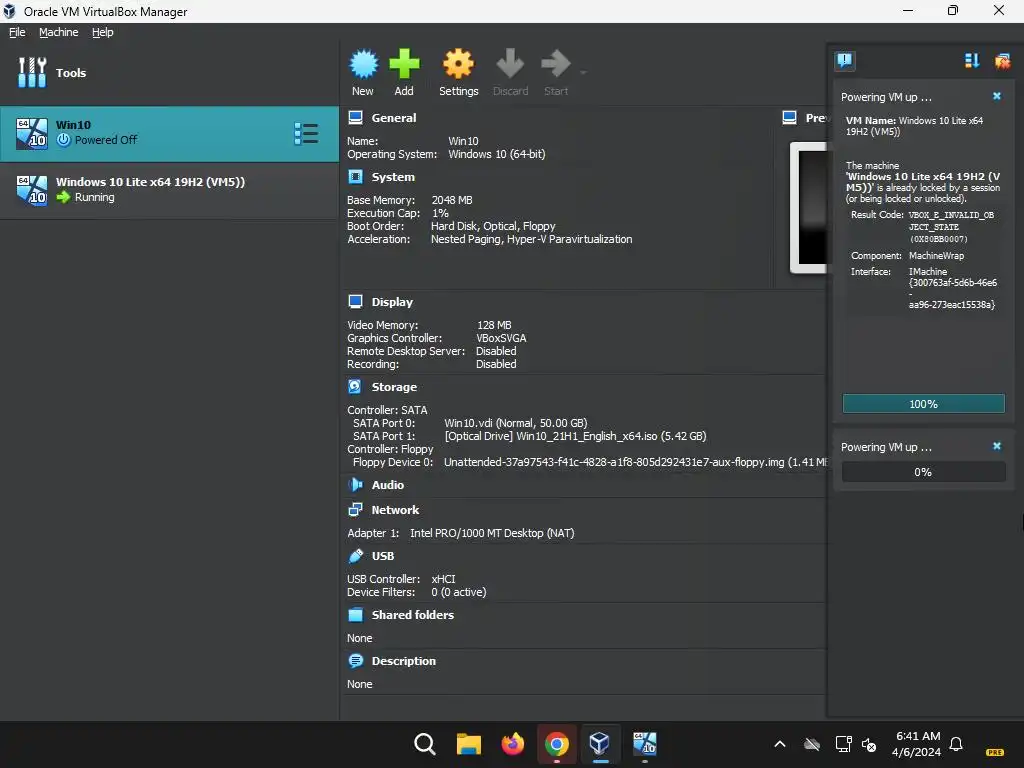Open the Machine menu

[58, 32]
